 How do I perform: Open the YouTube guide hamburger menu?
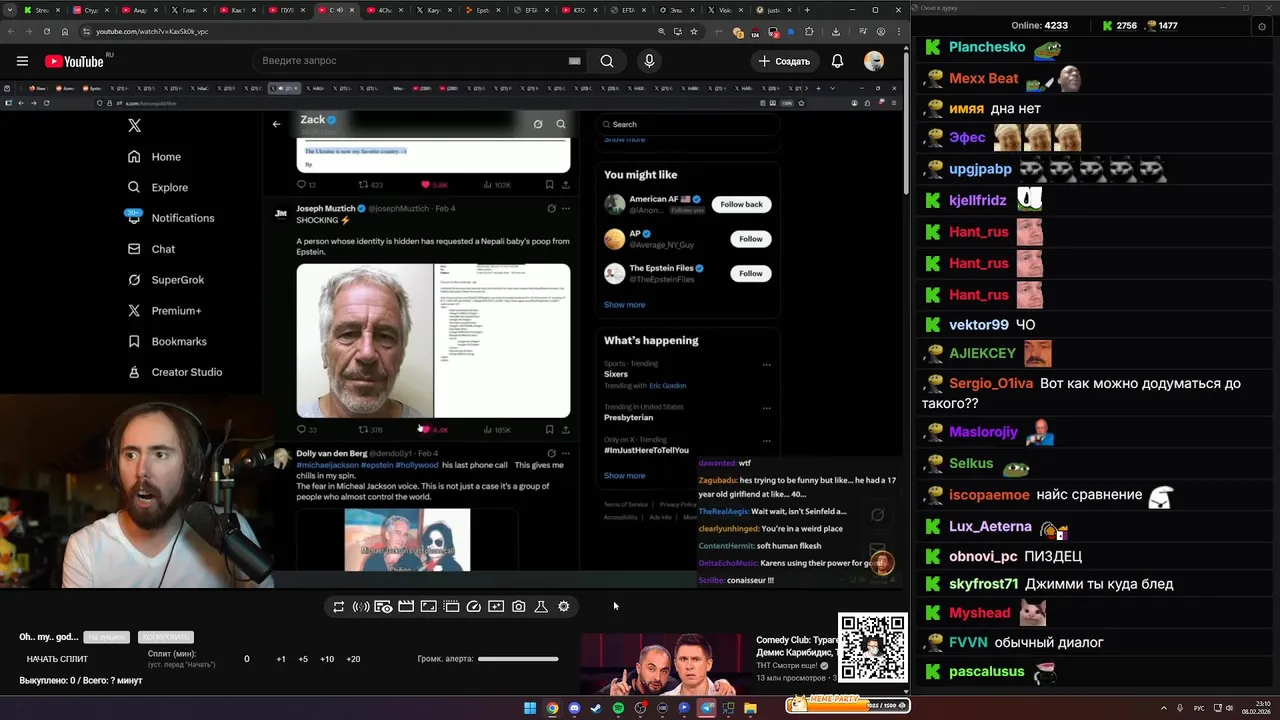22,61
